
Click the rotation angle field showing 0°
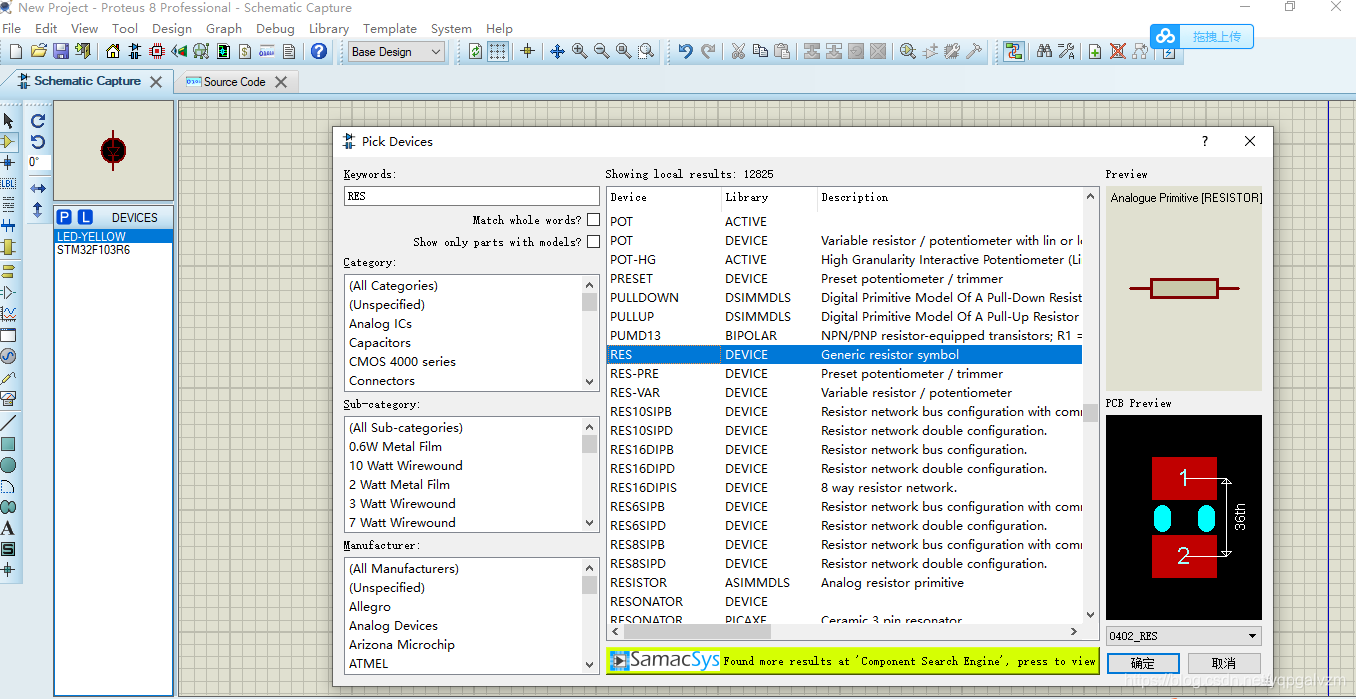click(38, 162)
